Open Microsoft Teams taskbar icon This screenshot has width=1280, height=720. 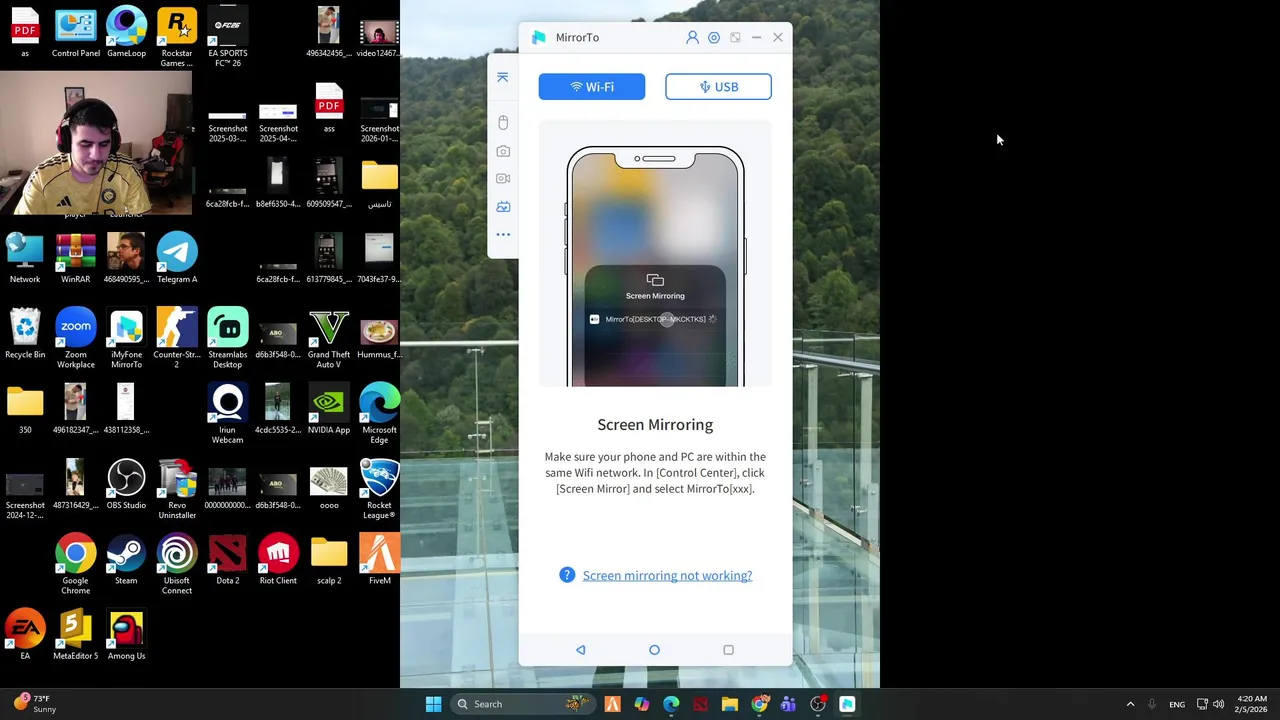(x=788, y=704)
